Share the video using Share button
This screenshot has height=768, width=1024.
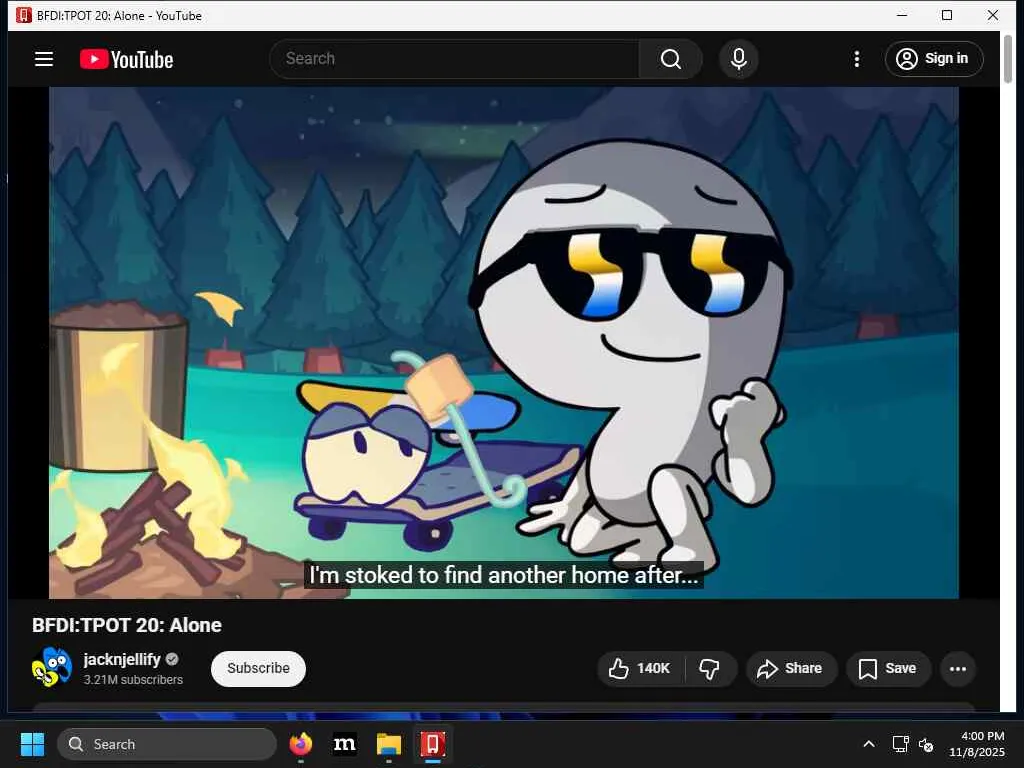[x=790, y=668]
